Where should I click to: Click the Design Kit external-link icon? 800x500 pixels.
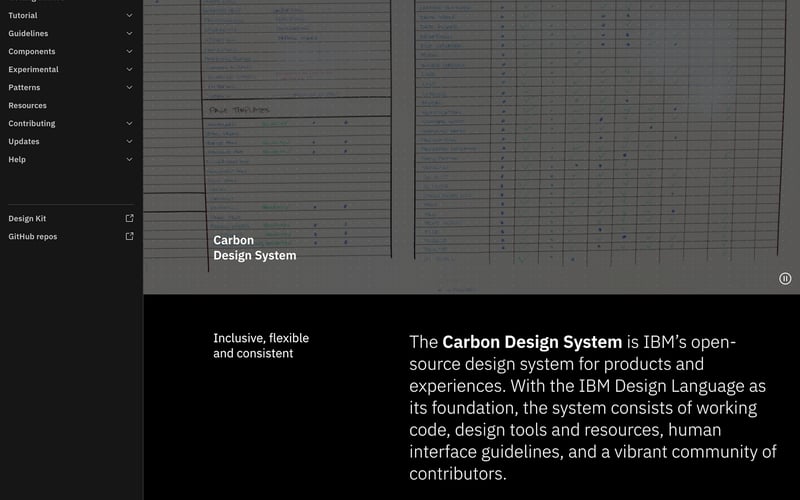[x=130, y=218]
